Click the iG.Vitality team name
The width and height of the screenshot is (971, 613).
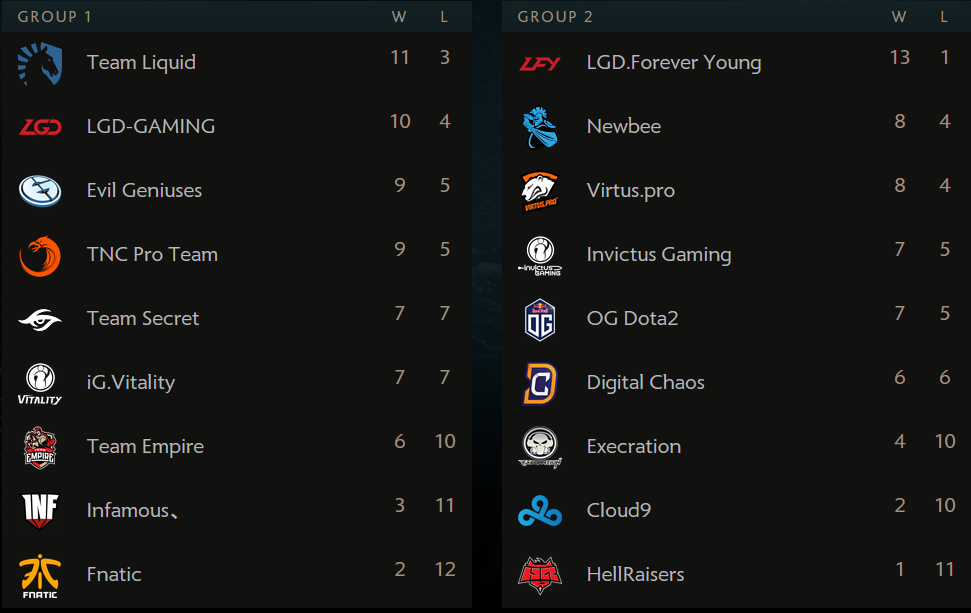pyautogui.click(x=131, y=383)
